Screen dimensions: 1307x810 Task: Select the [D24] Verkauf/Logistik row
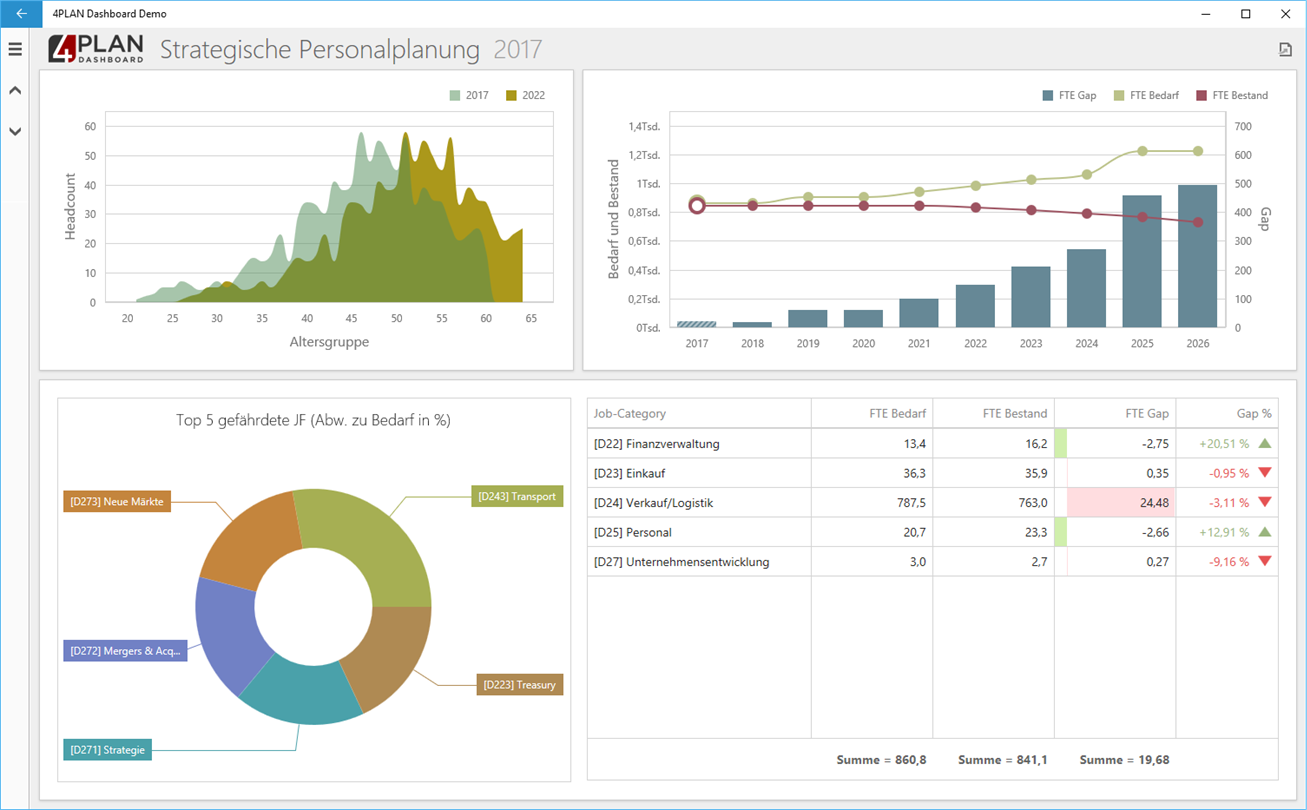[x=932, y=503]
